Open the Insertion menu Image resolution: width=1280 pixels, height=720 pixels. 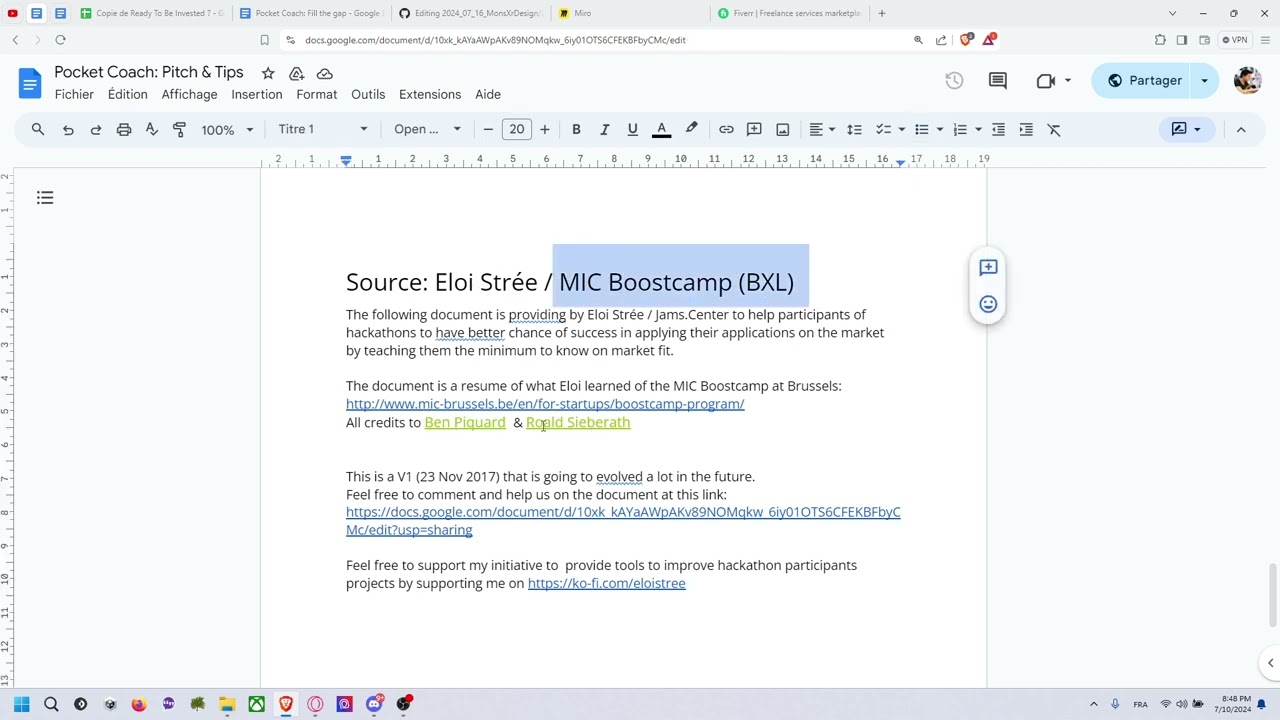[257, 94]
